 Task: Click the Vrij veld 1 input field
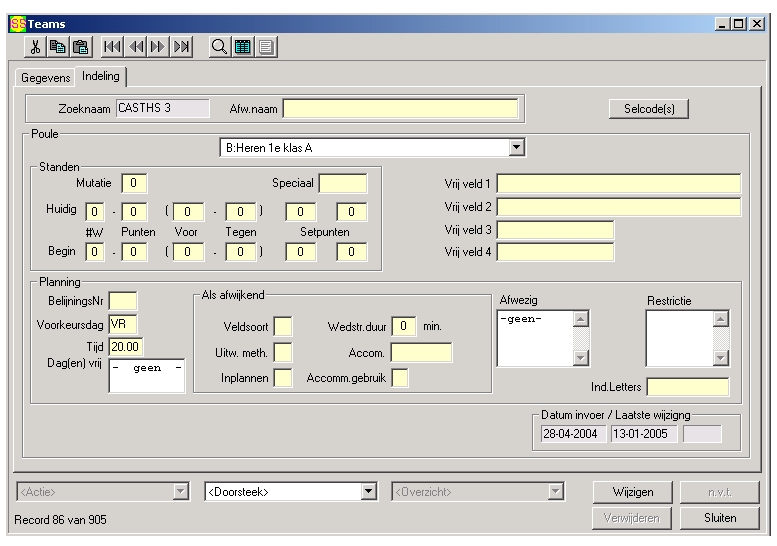coord(618,183)
